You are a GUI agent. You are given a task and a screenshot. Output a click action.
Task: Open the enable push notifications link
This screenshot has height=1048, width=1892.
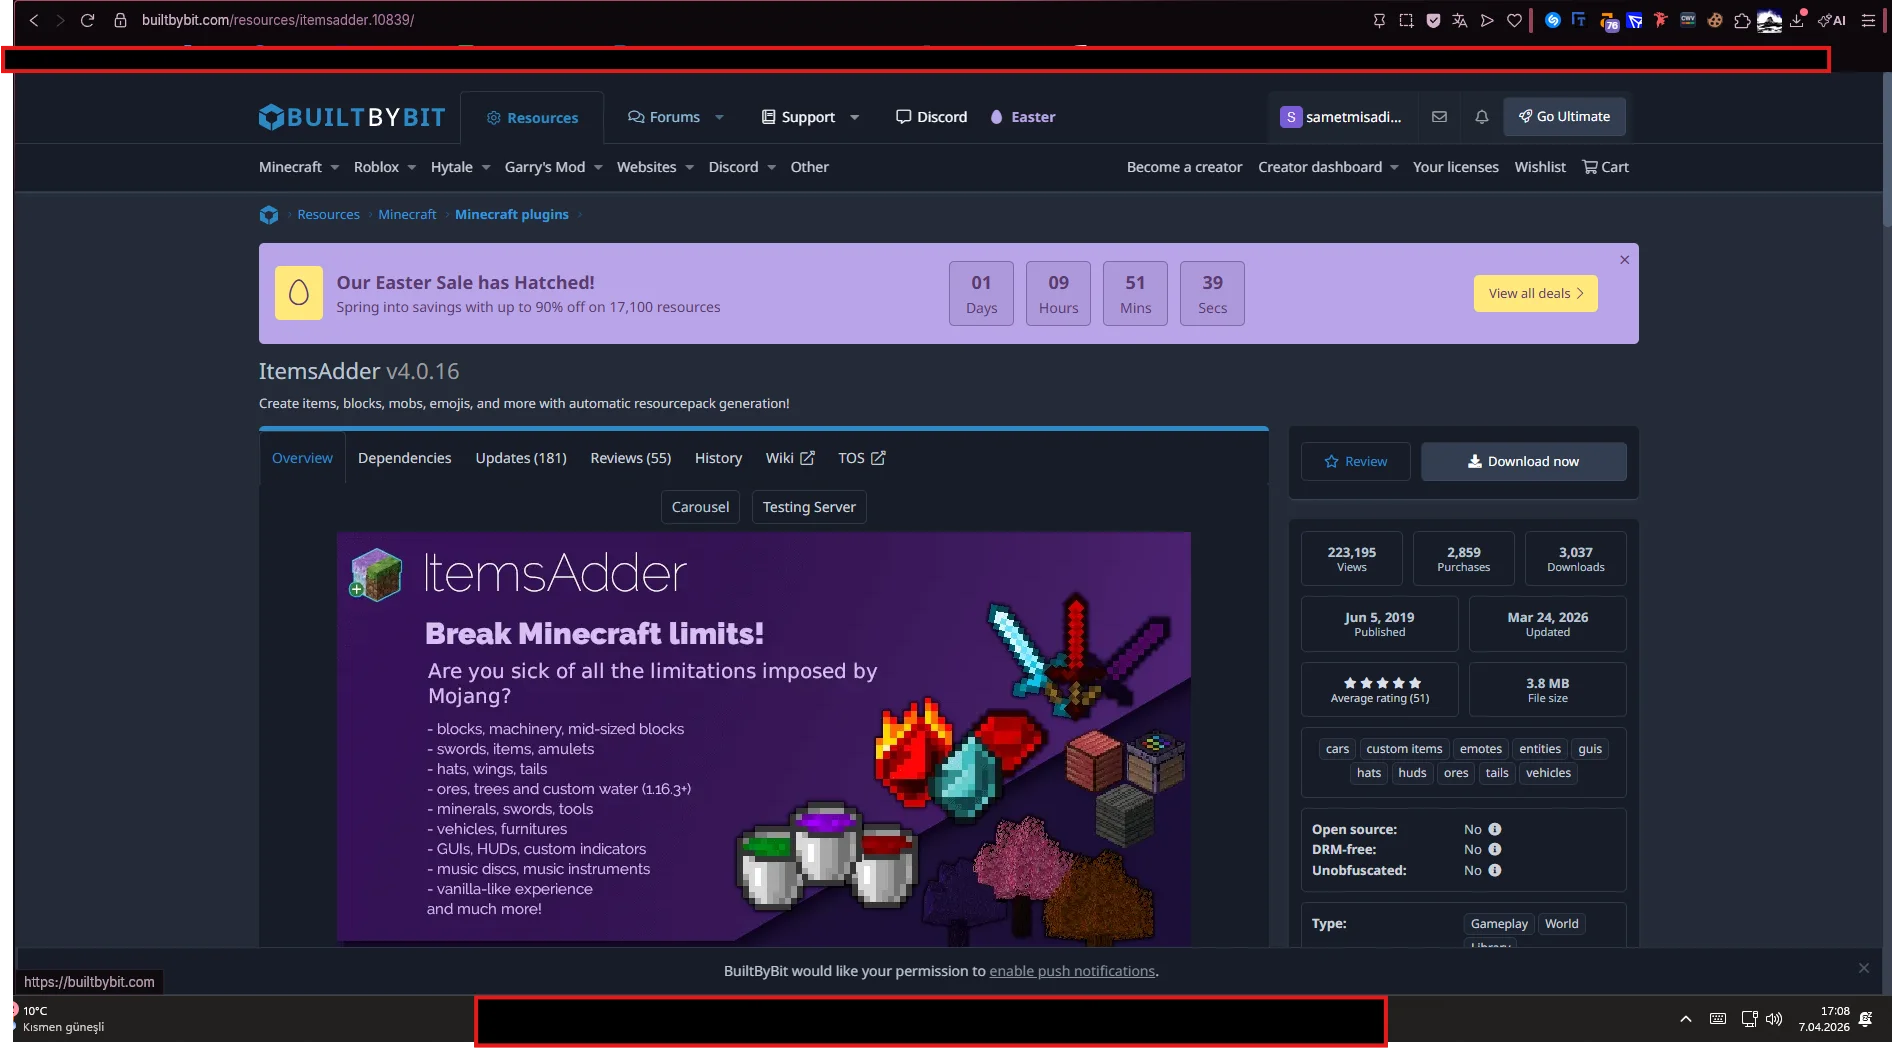[1072, 971]
